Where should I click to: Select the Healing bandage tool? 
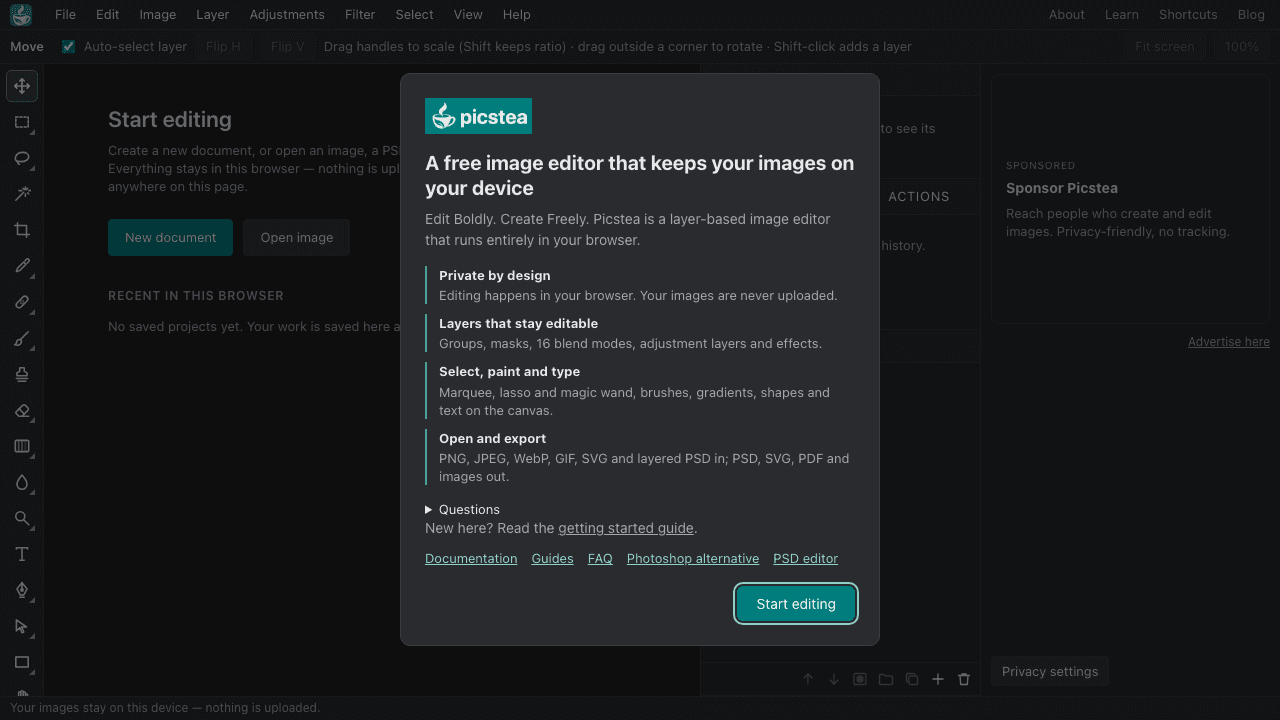[x=22, y=302]
